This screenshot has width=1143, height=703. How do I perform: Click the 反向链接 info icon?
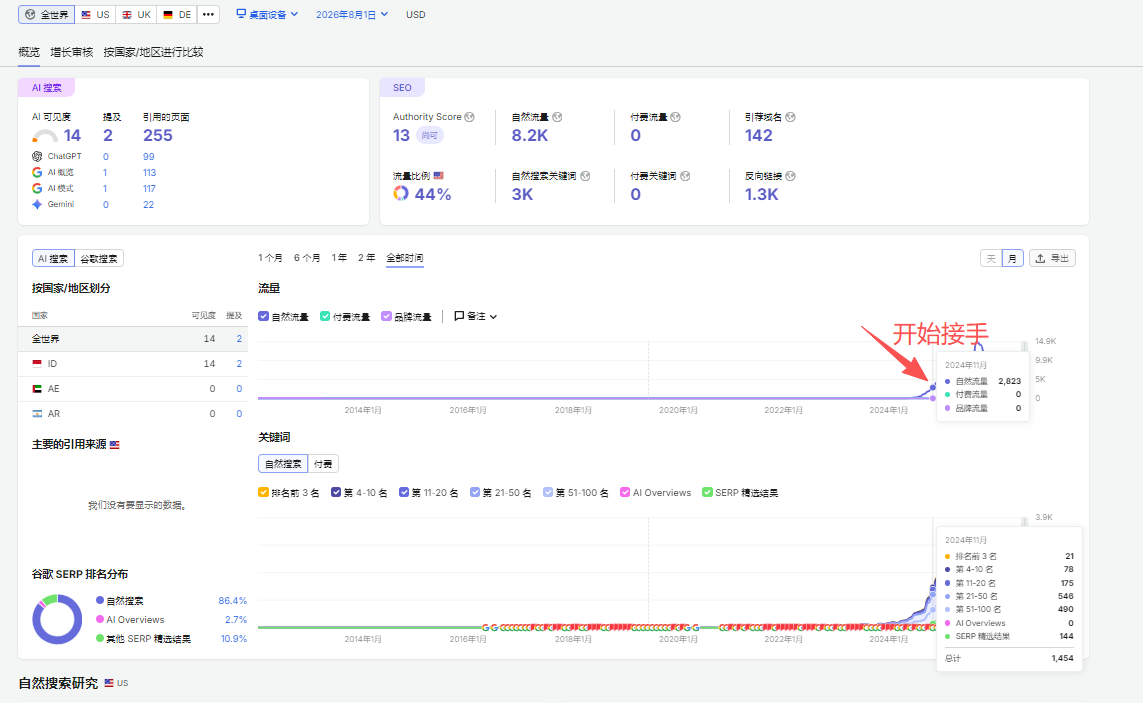click(x=790, y=176)
